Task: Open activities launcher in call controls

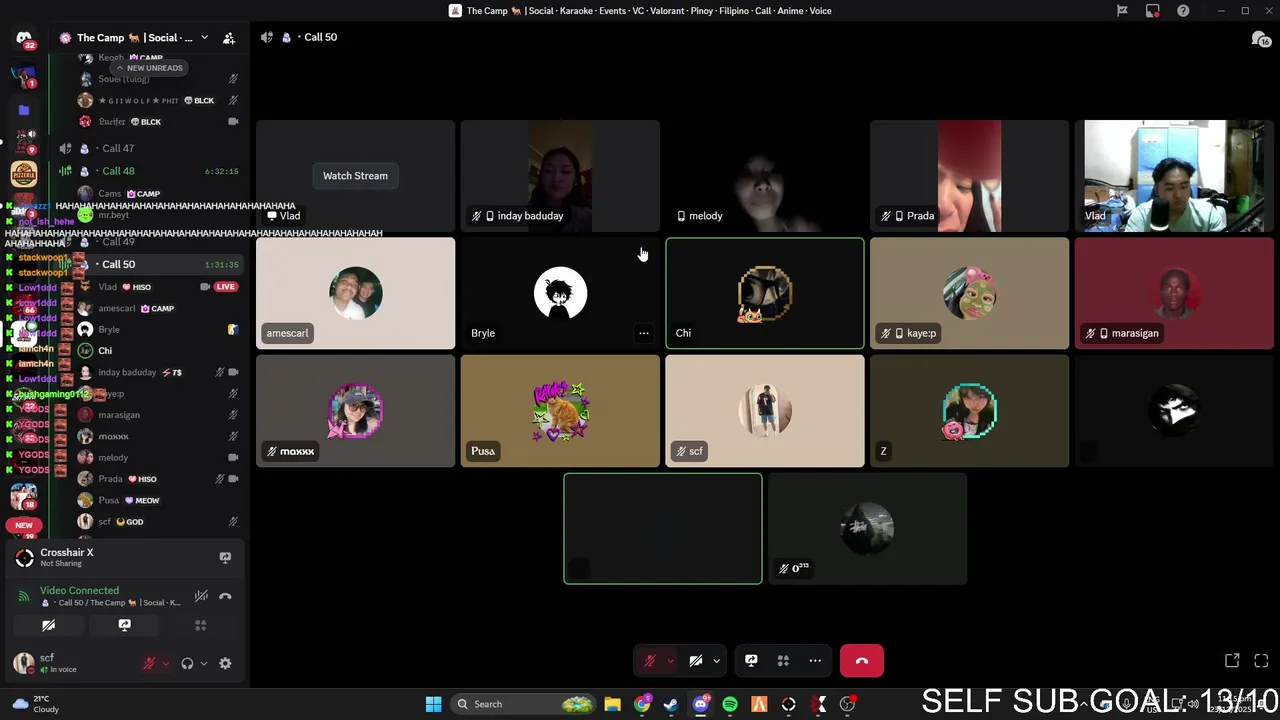Action: [783, 661]
